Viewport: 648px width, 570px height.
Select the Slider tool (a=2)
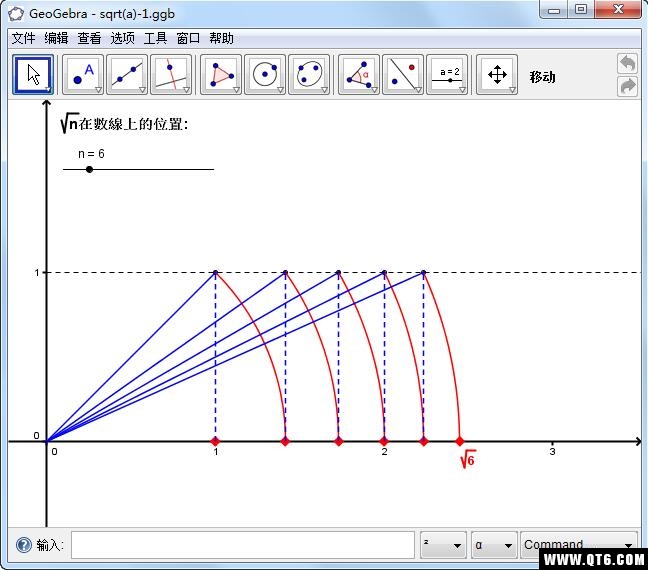pyautogui.click(x=447, y=75)
